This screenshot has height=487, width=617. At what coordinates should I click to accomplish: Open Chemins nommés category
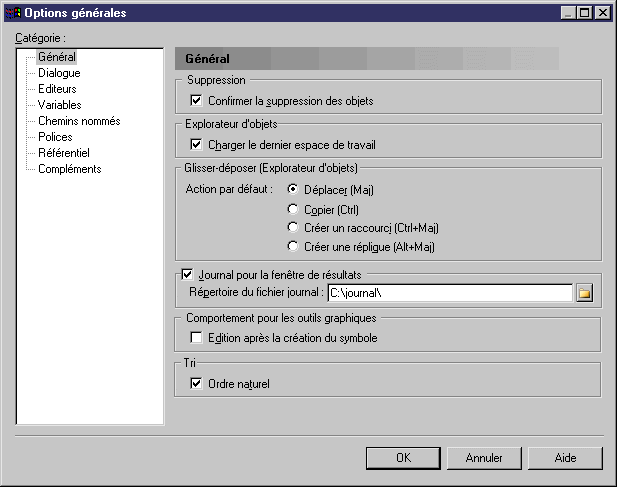[x=79, y=121]
